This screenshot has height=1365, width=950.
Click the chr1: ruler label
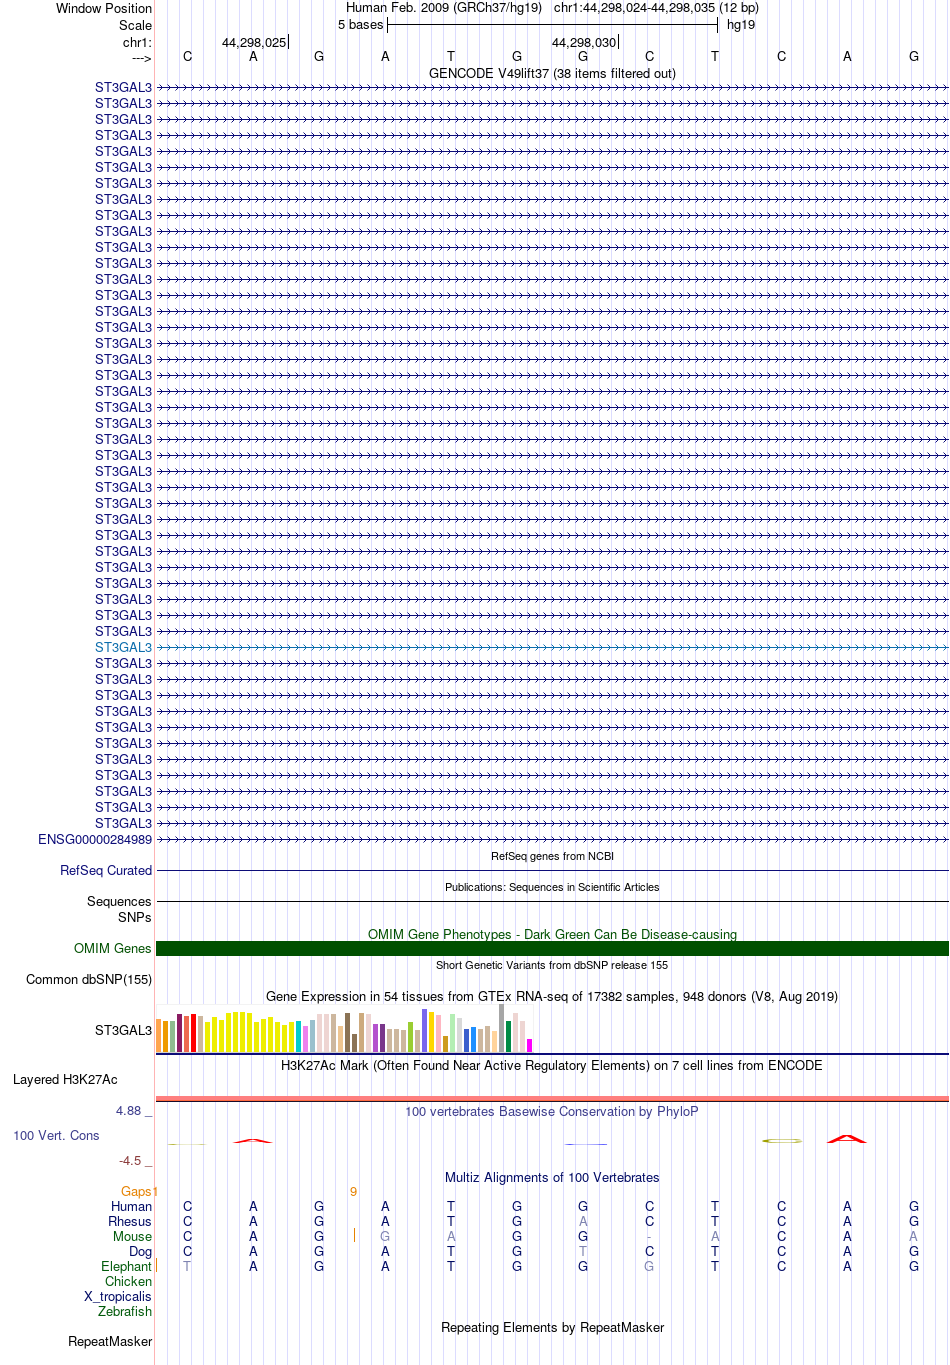pos(137,42)
